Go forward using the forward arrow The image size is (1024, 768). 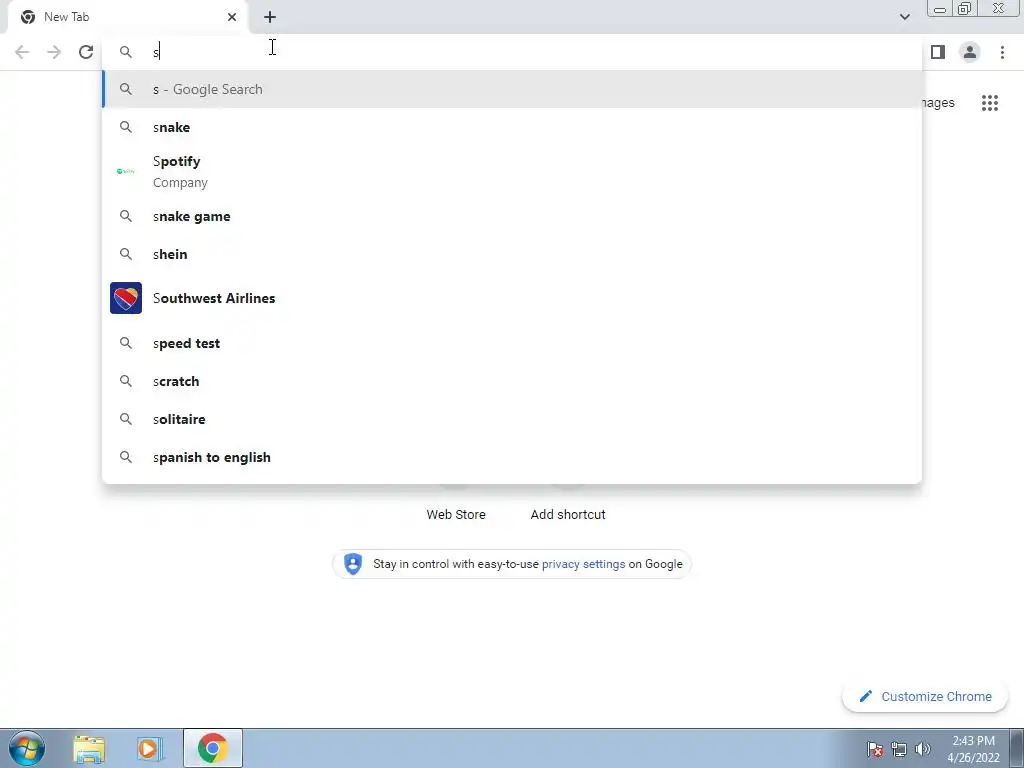click(x=54, y=52)
